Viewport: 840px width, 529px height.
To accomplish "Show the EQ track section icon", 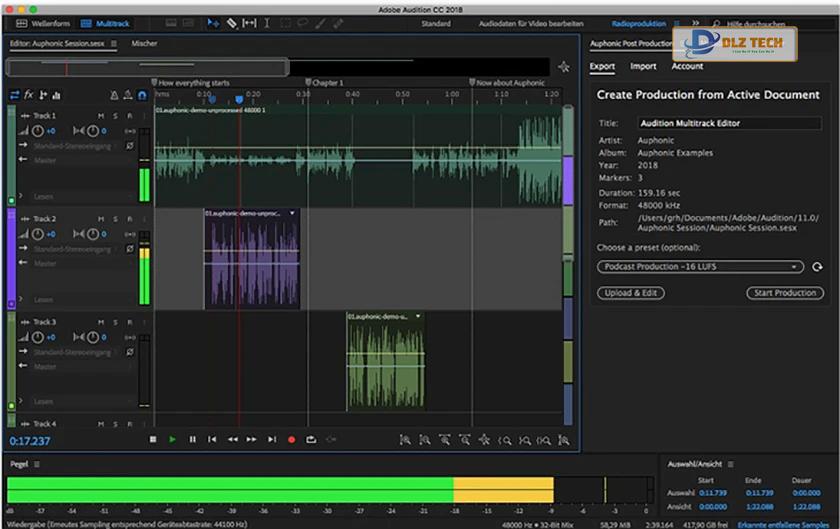I will coord(57,95).
